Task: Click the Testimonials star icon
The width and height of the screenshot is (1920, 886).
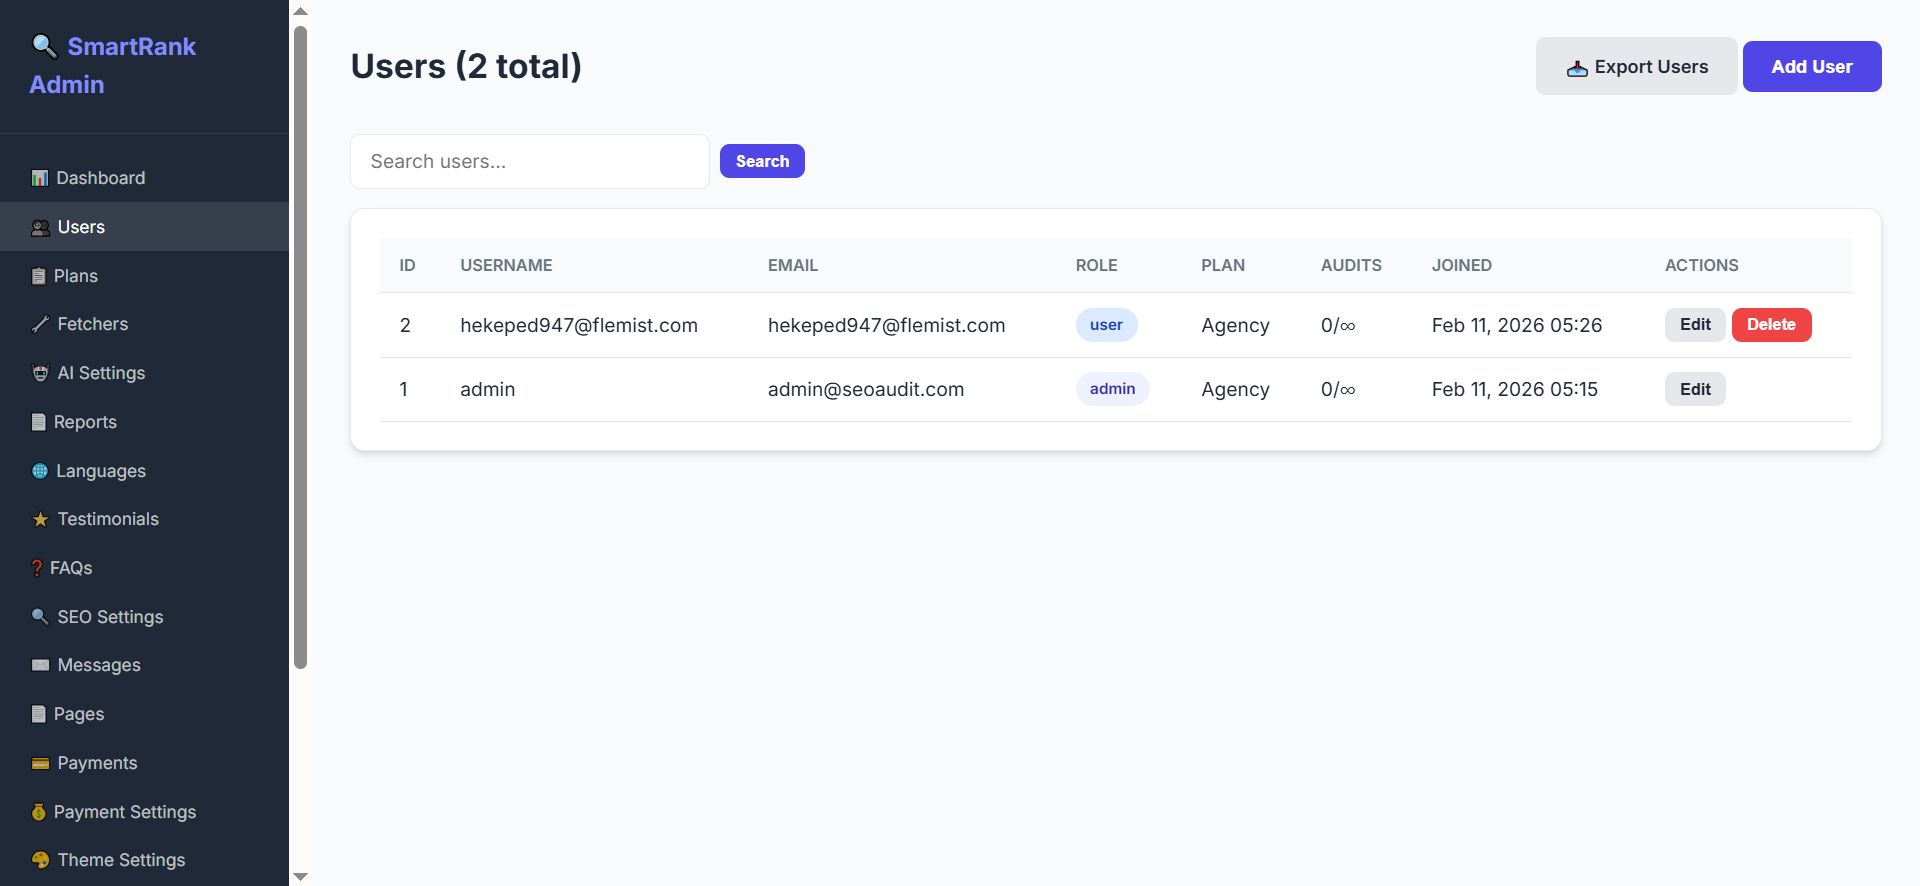Action: click(40, 519)
